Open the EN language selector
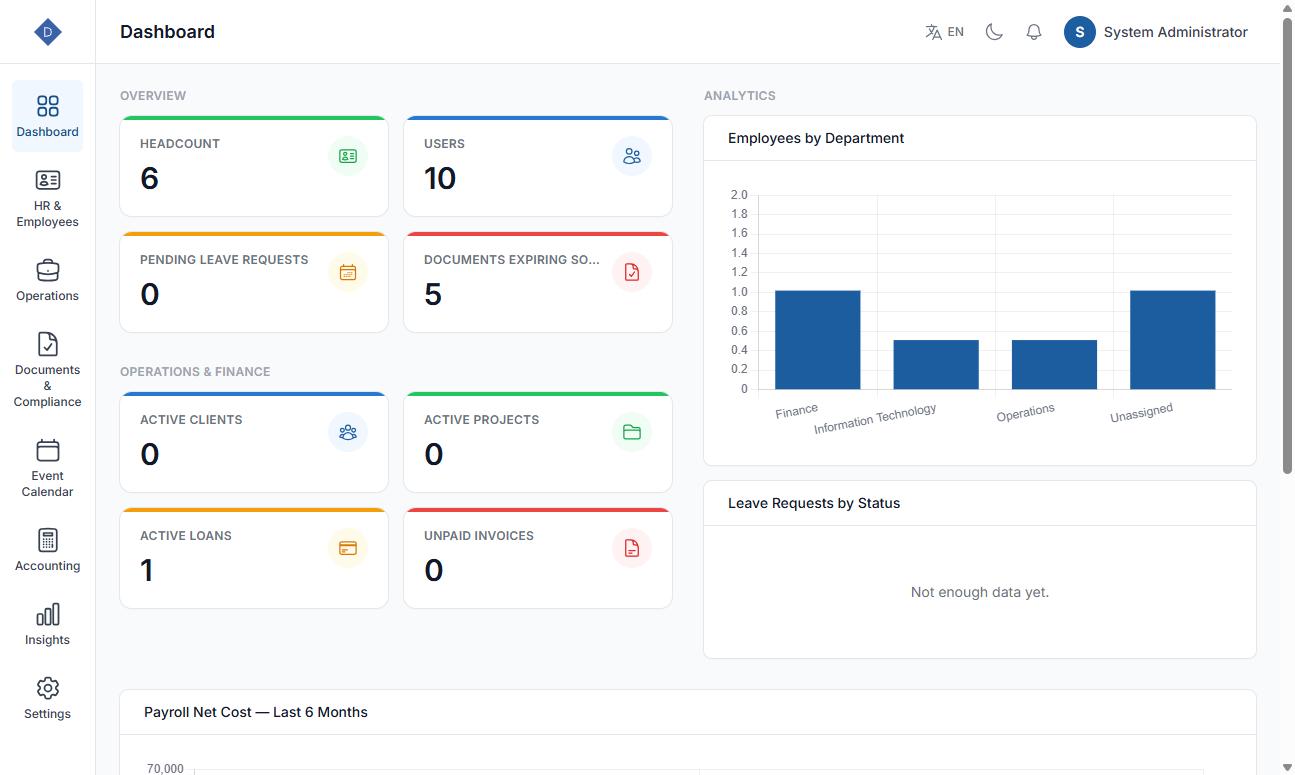This screenshot has width=1295, height=775. [945, 32]
